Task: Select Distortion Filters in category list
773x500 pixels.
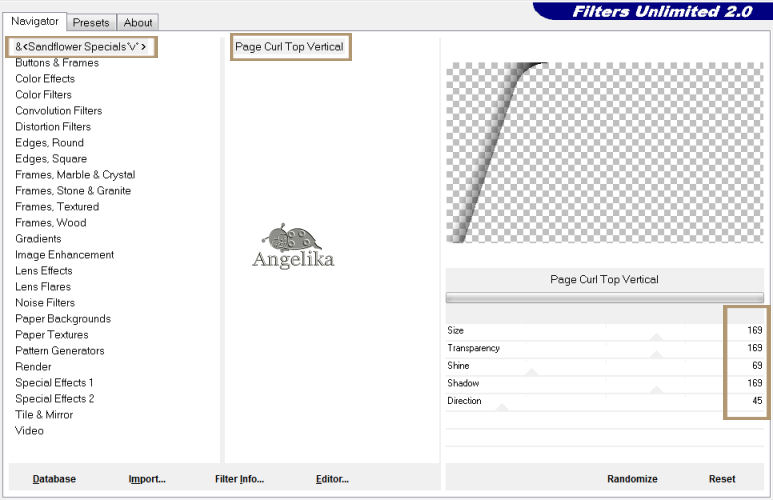Action: pyautogui.click(x=53, y=127)
